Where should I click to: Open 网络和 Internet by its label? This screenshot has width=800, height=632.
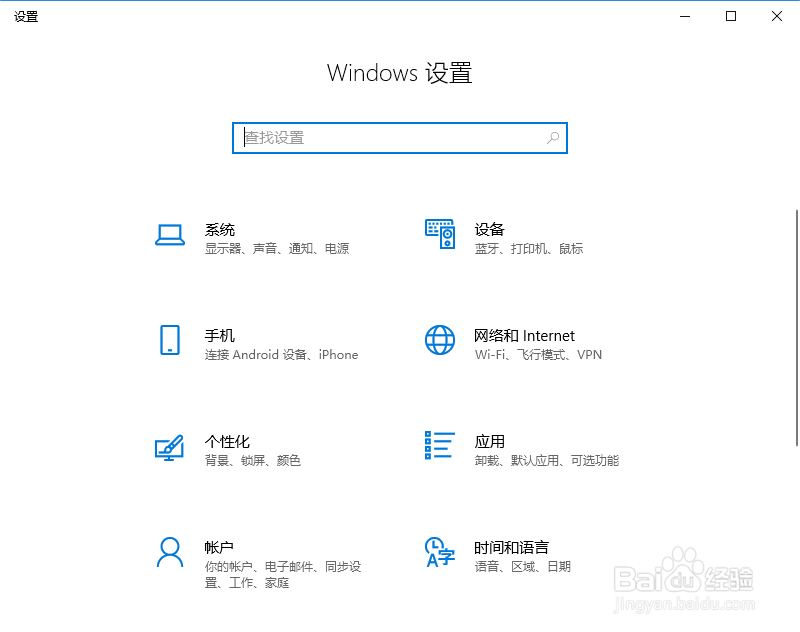524,335
